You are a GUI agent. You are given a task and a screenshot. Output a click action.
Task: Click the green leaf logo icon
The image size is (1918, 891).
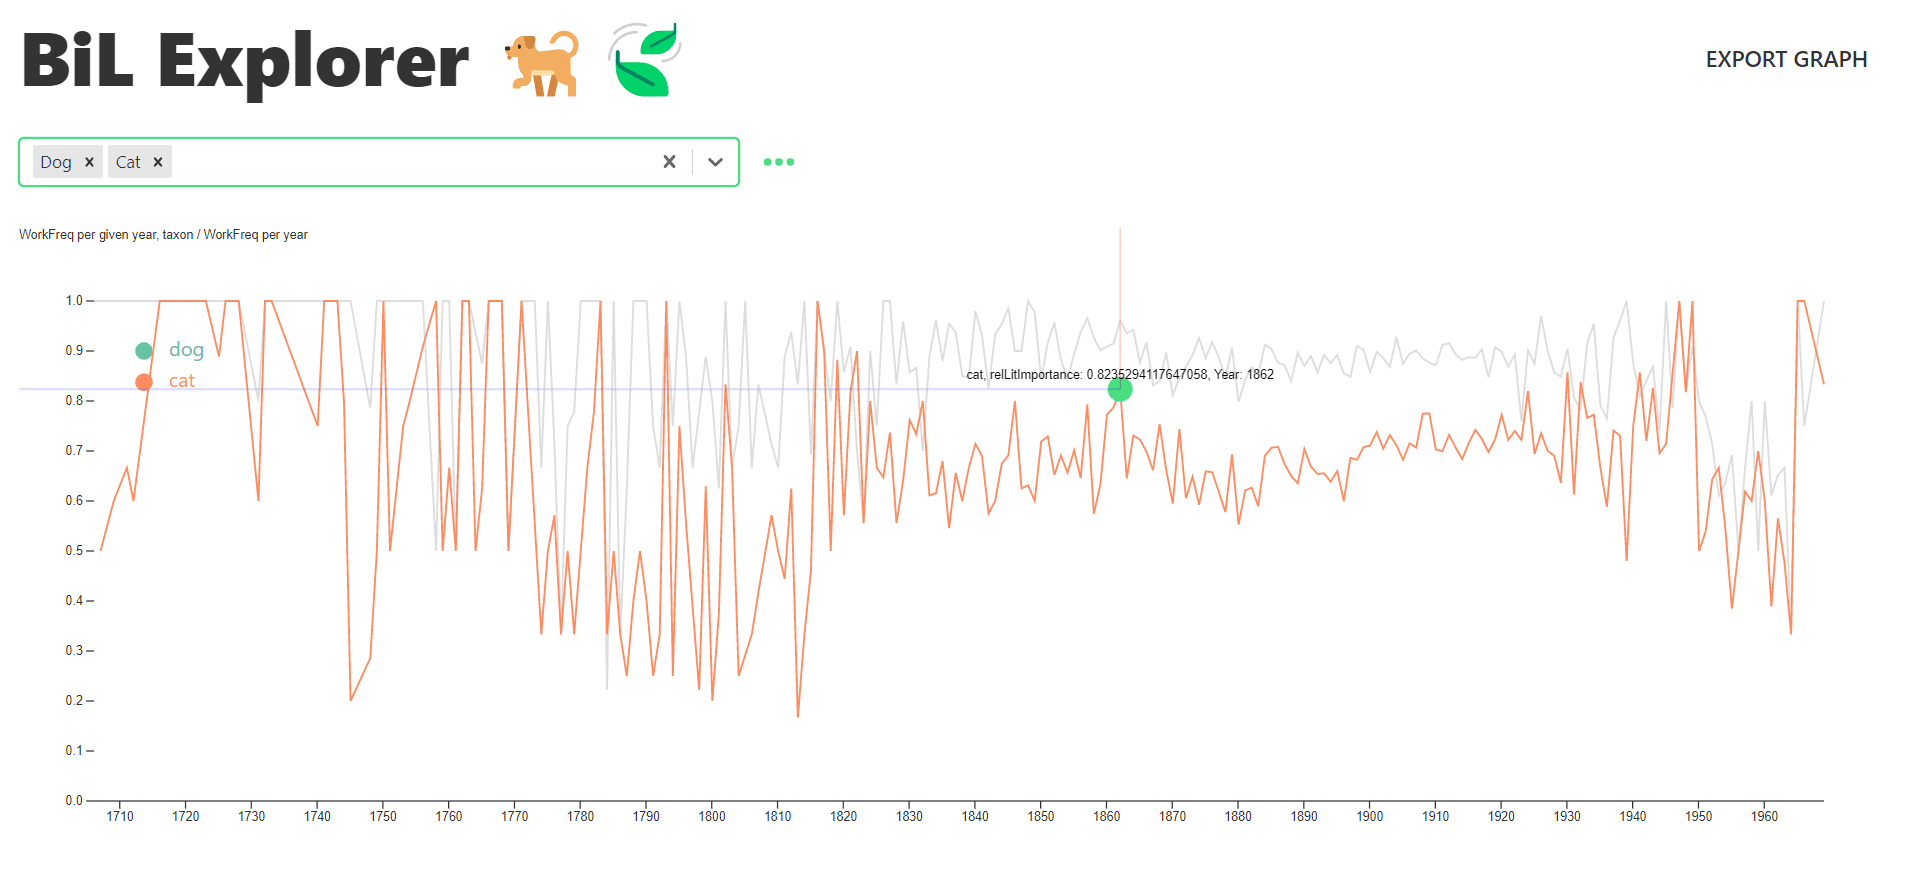click(x=644, y=60)
